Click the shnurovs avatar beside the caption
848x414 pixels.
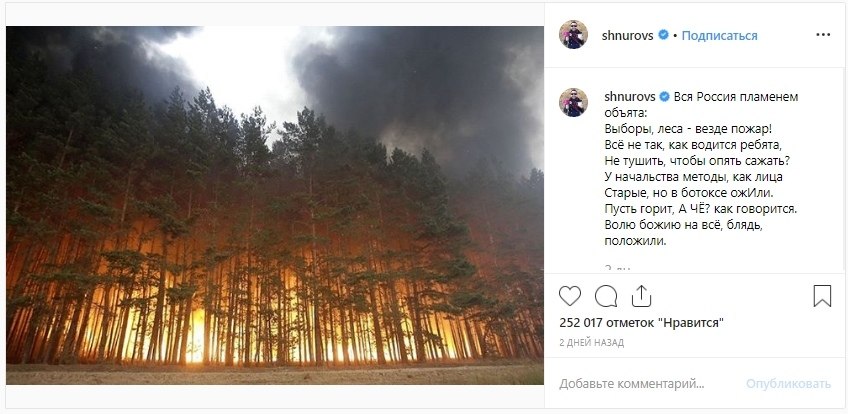click(x=573, y=102)
